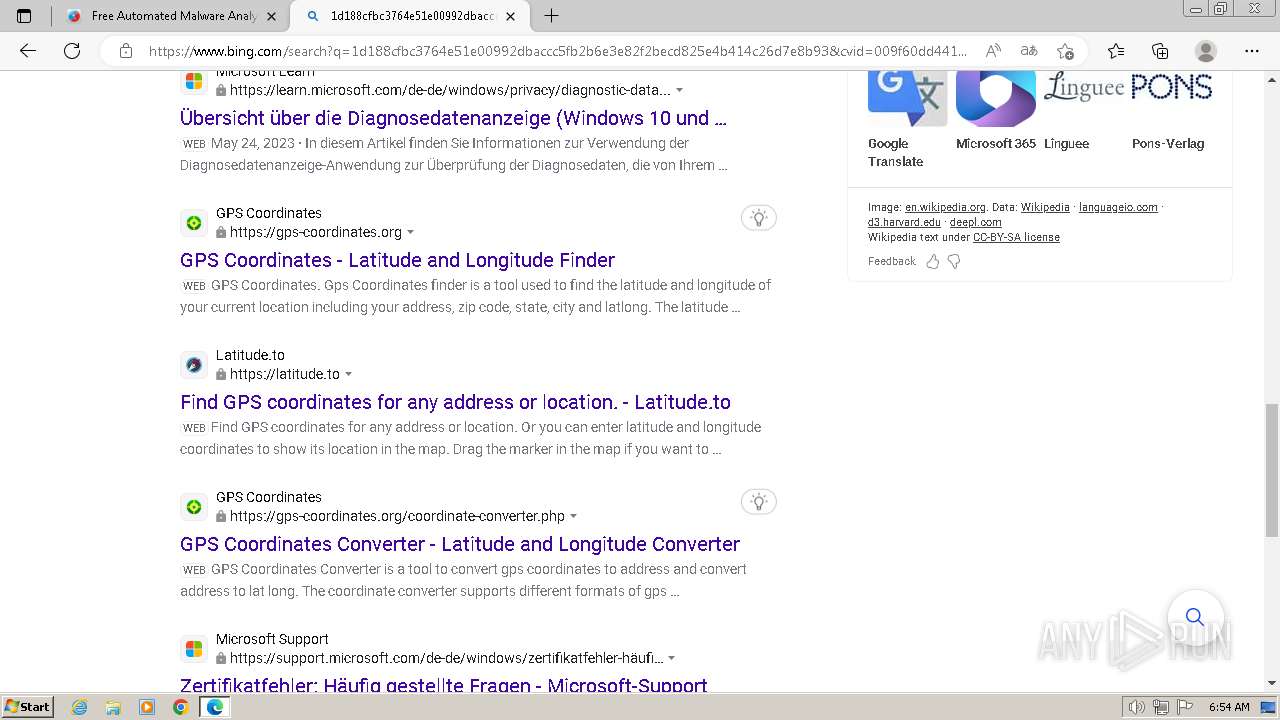Open the Windows Start menu
Viewport: 1280px width, 720px height.
pyautogui.click(x=28, y=707)
